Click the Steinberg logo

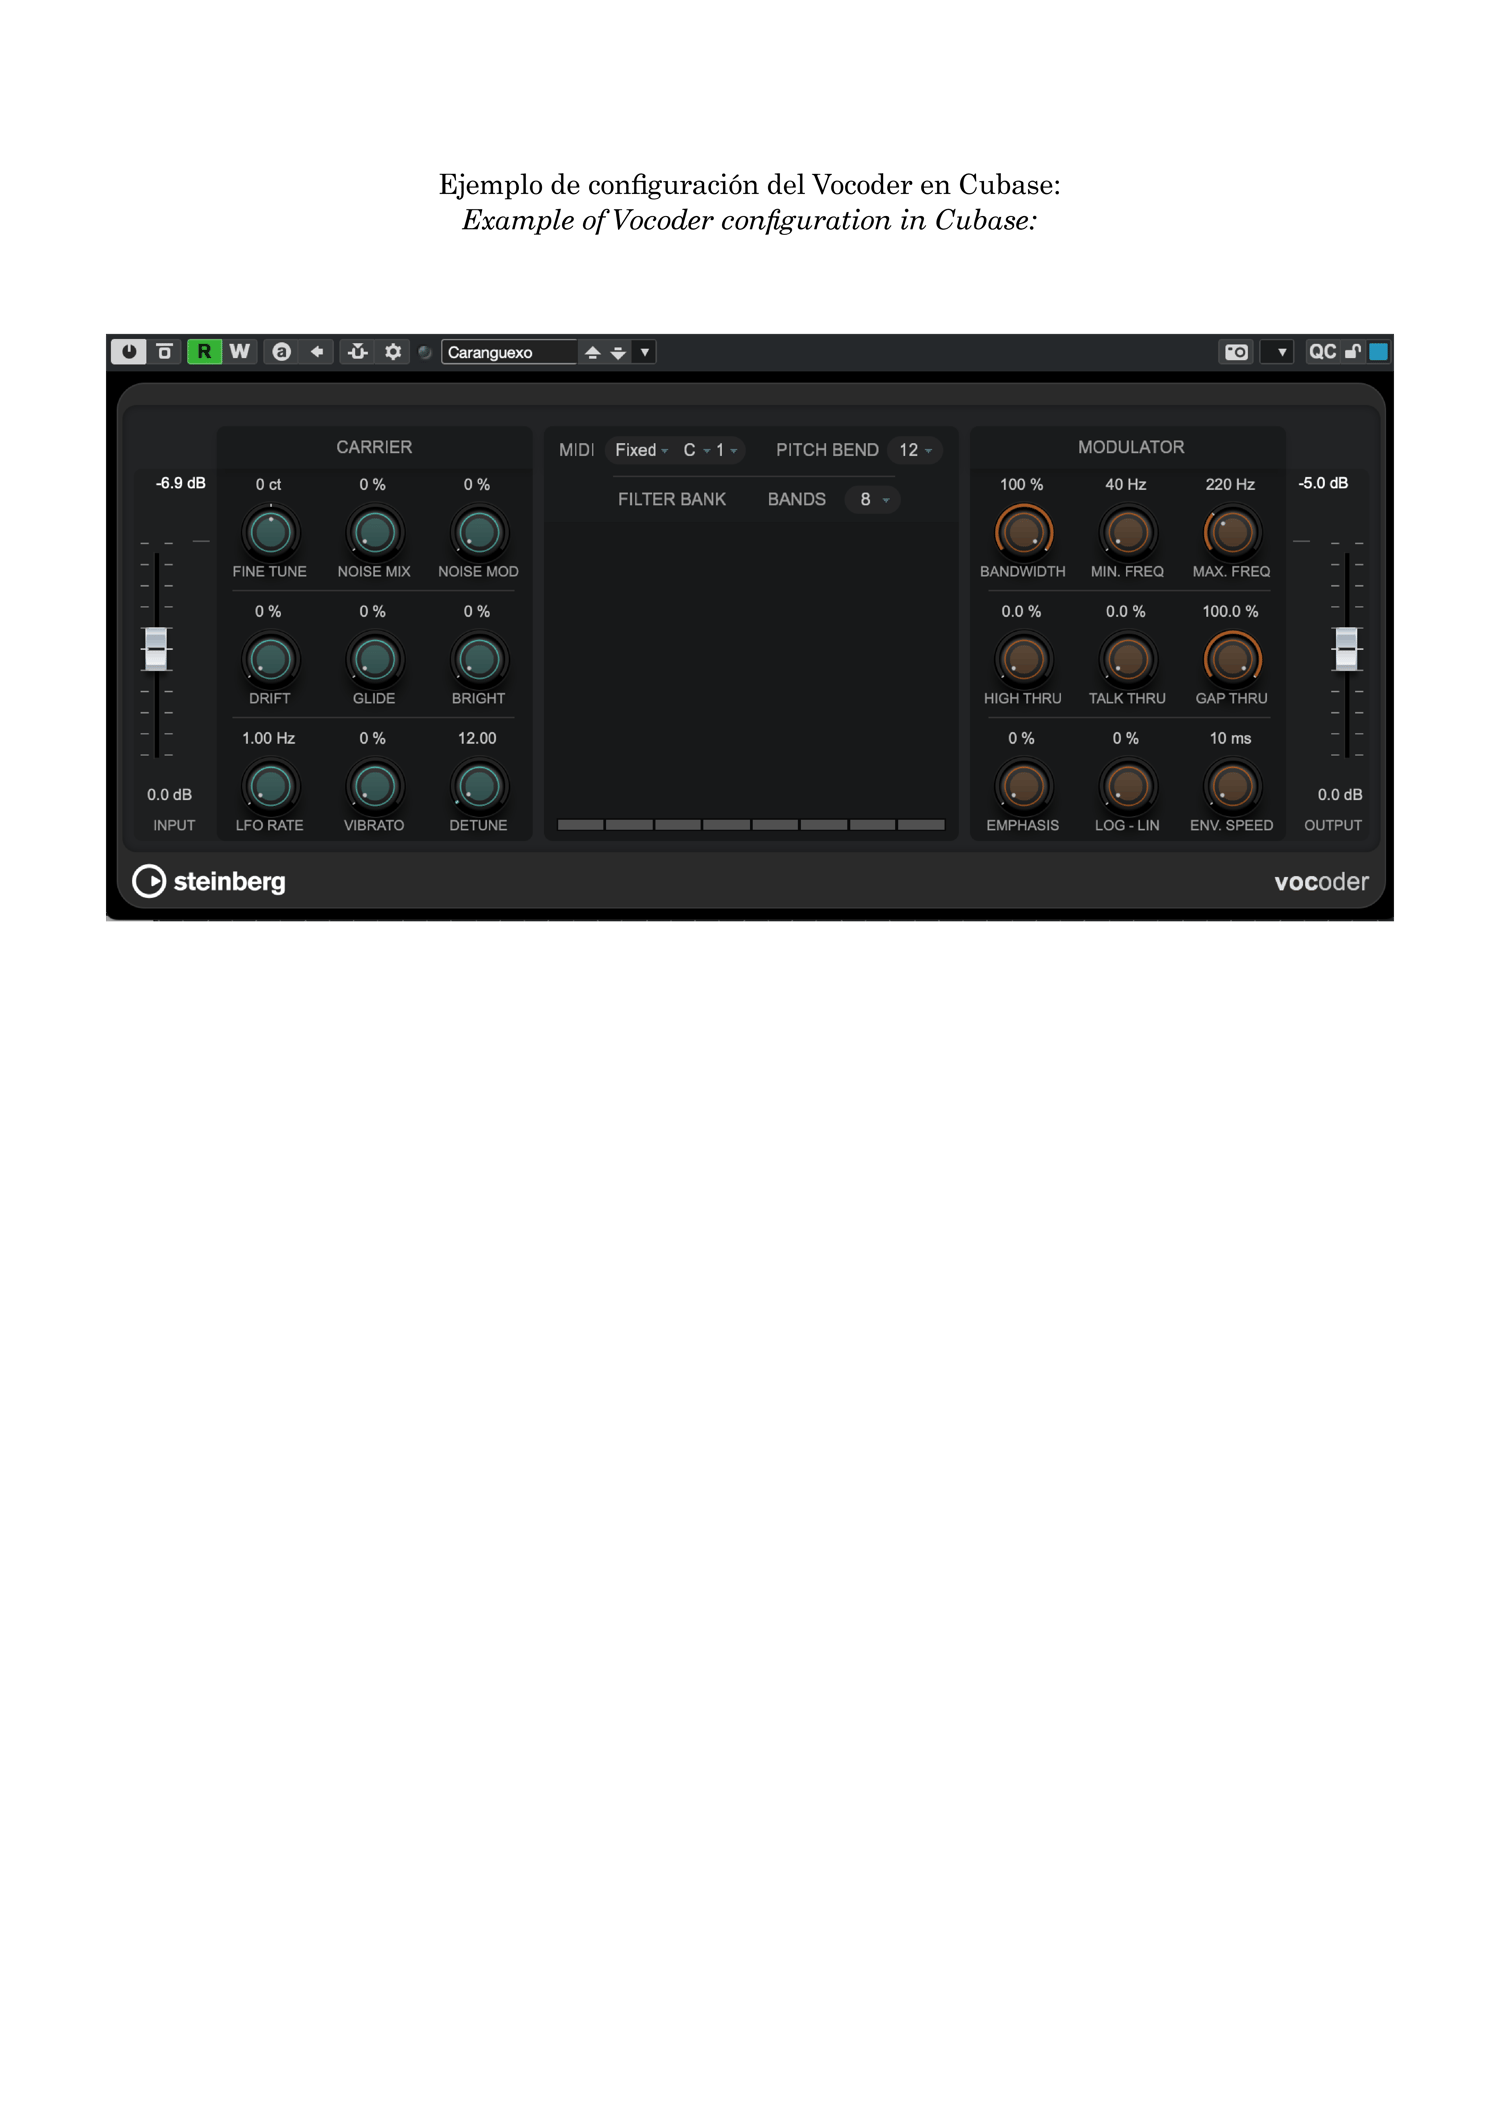(x=209, y=881)
